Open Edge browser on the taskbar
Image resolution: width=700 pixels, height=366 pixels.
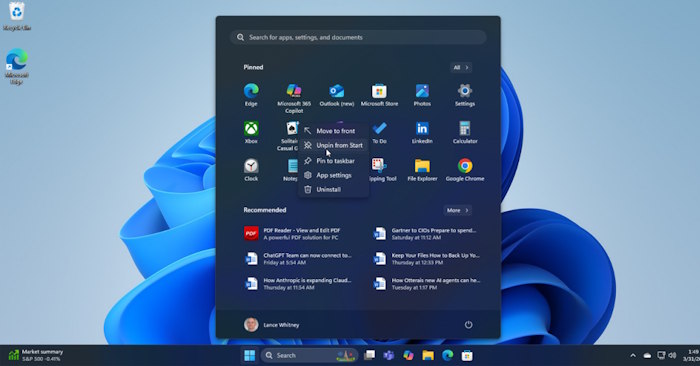pyautogui.click(x=447, y=355)
